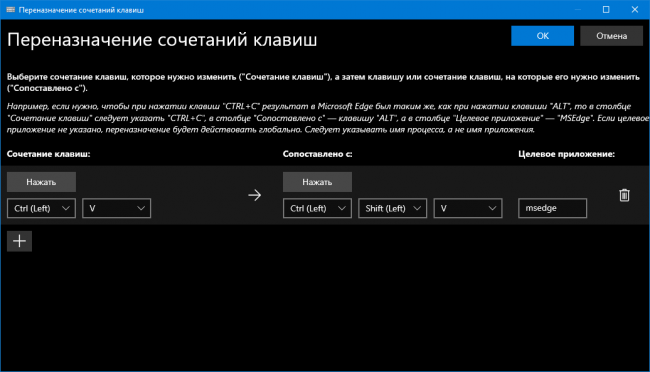Delete the Ctrl+V shortcut mapping with trash icon
The image size is (650, 372).
coord(624,195)
